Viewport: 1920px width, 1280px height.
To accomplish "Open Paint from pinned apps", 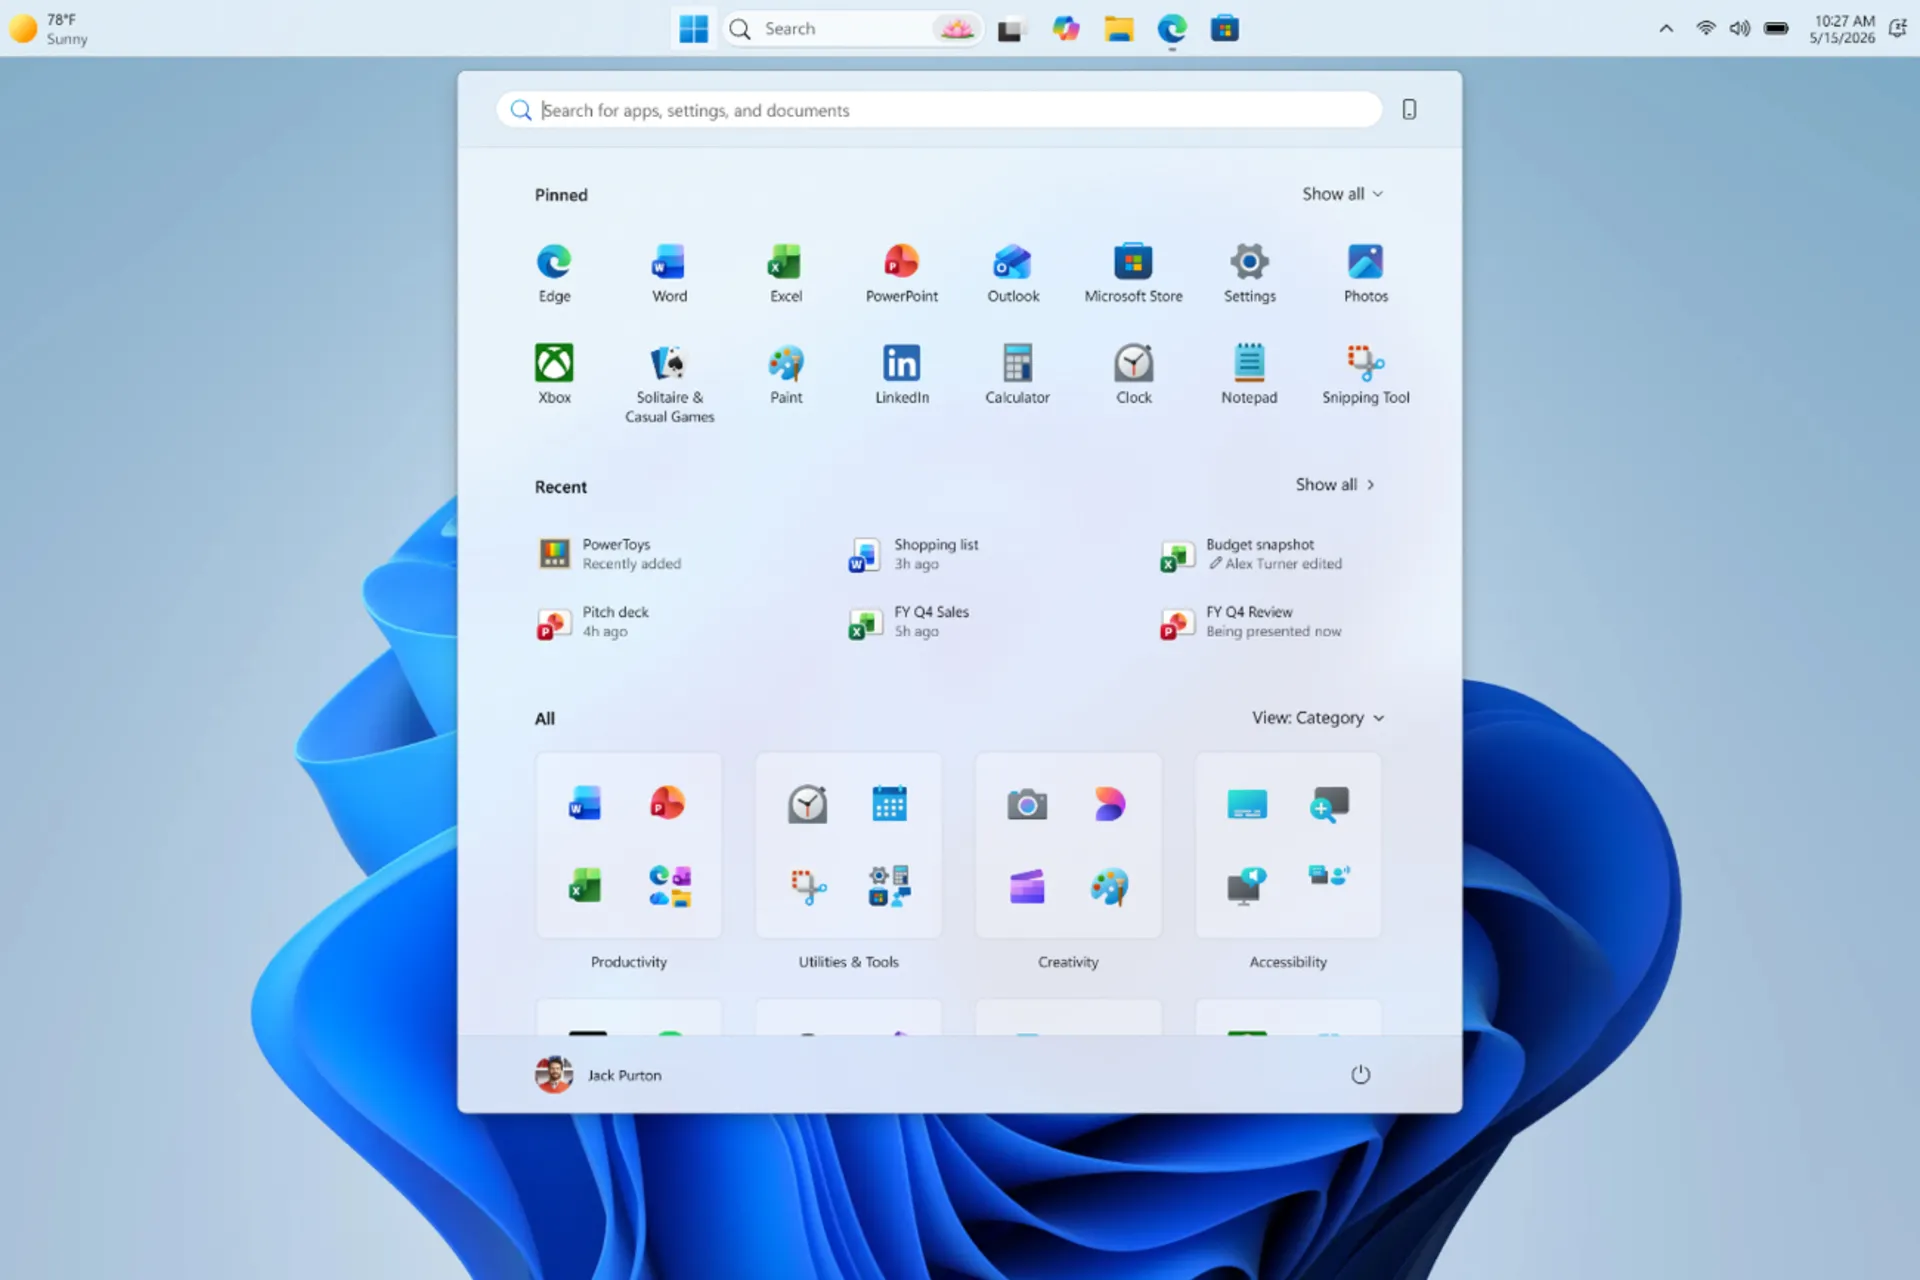I will coord(785,373).
